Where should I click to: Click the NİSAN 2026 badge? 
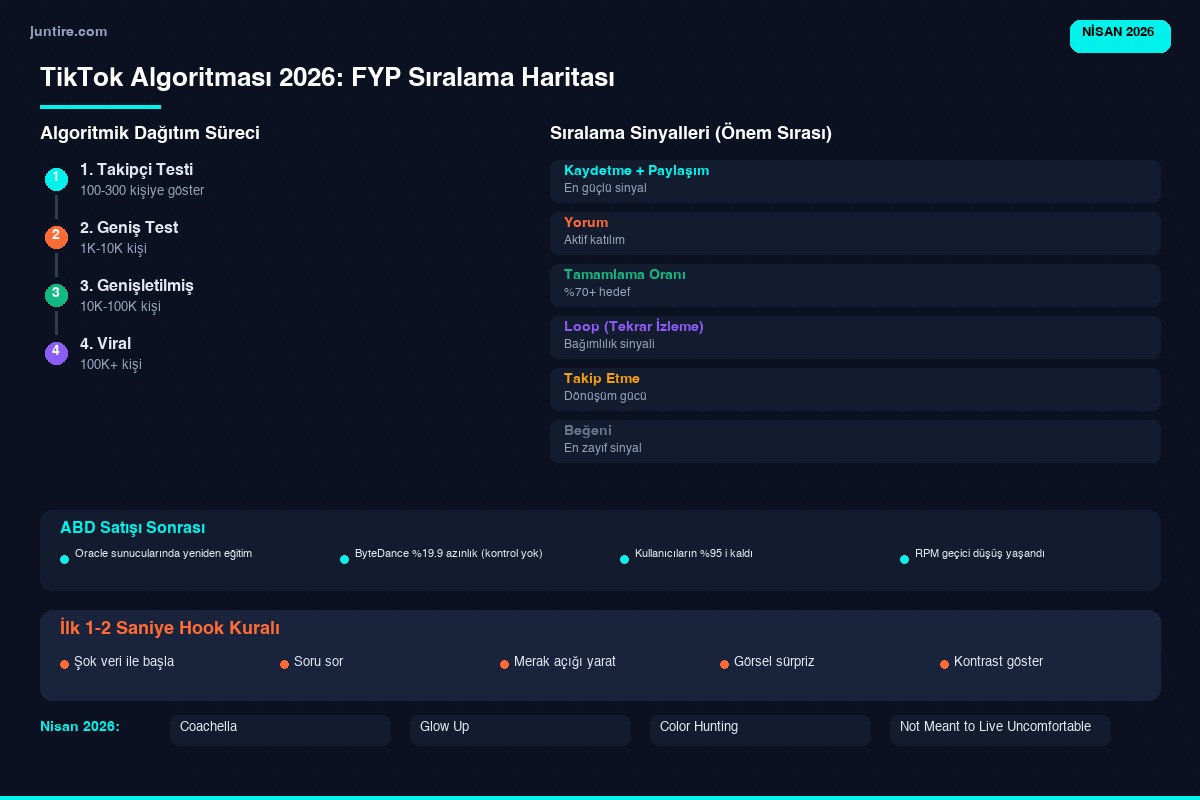click(1120, 36)
